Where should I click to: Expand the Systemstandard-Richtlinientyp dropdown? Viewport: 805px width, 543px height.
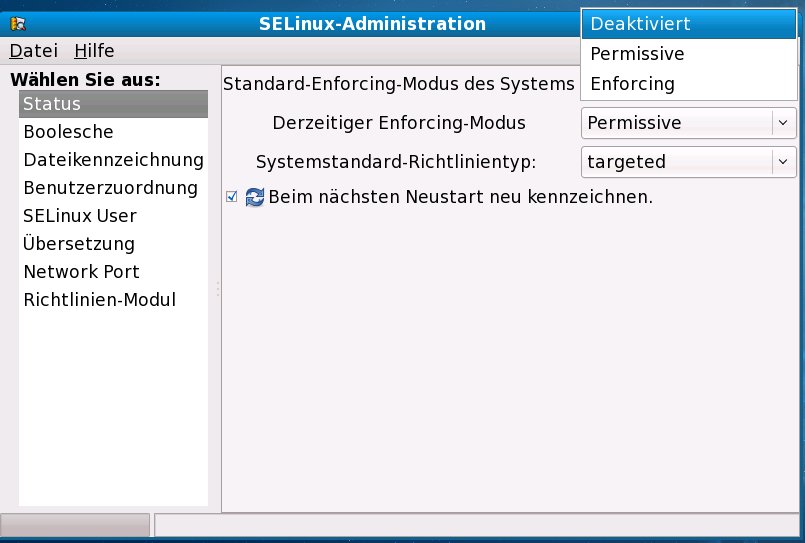click(x=688, y=161)
